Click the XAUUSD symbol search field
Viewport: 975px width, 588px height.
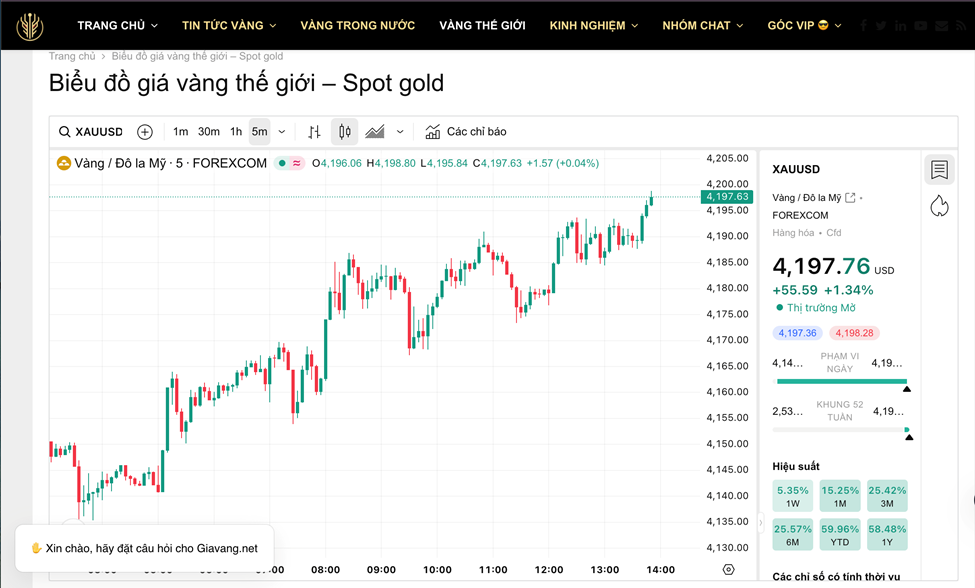tap(91, 132)
